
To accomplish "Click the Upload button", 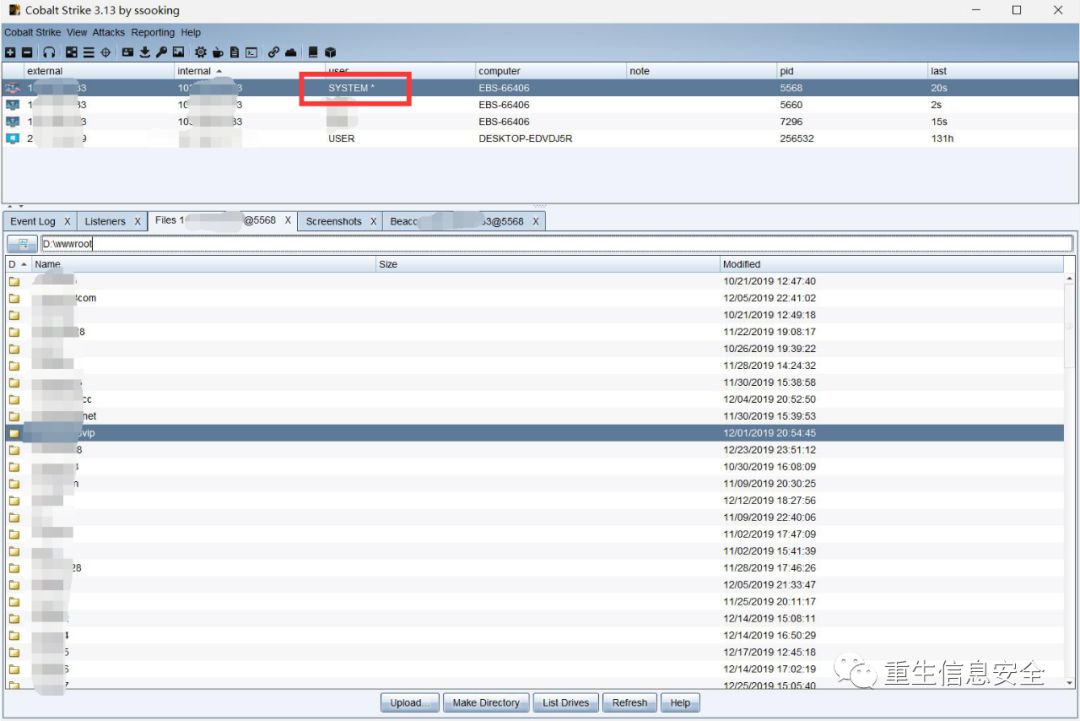I will [409, 702].
